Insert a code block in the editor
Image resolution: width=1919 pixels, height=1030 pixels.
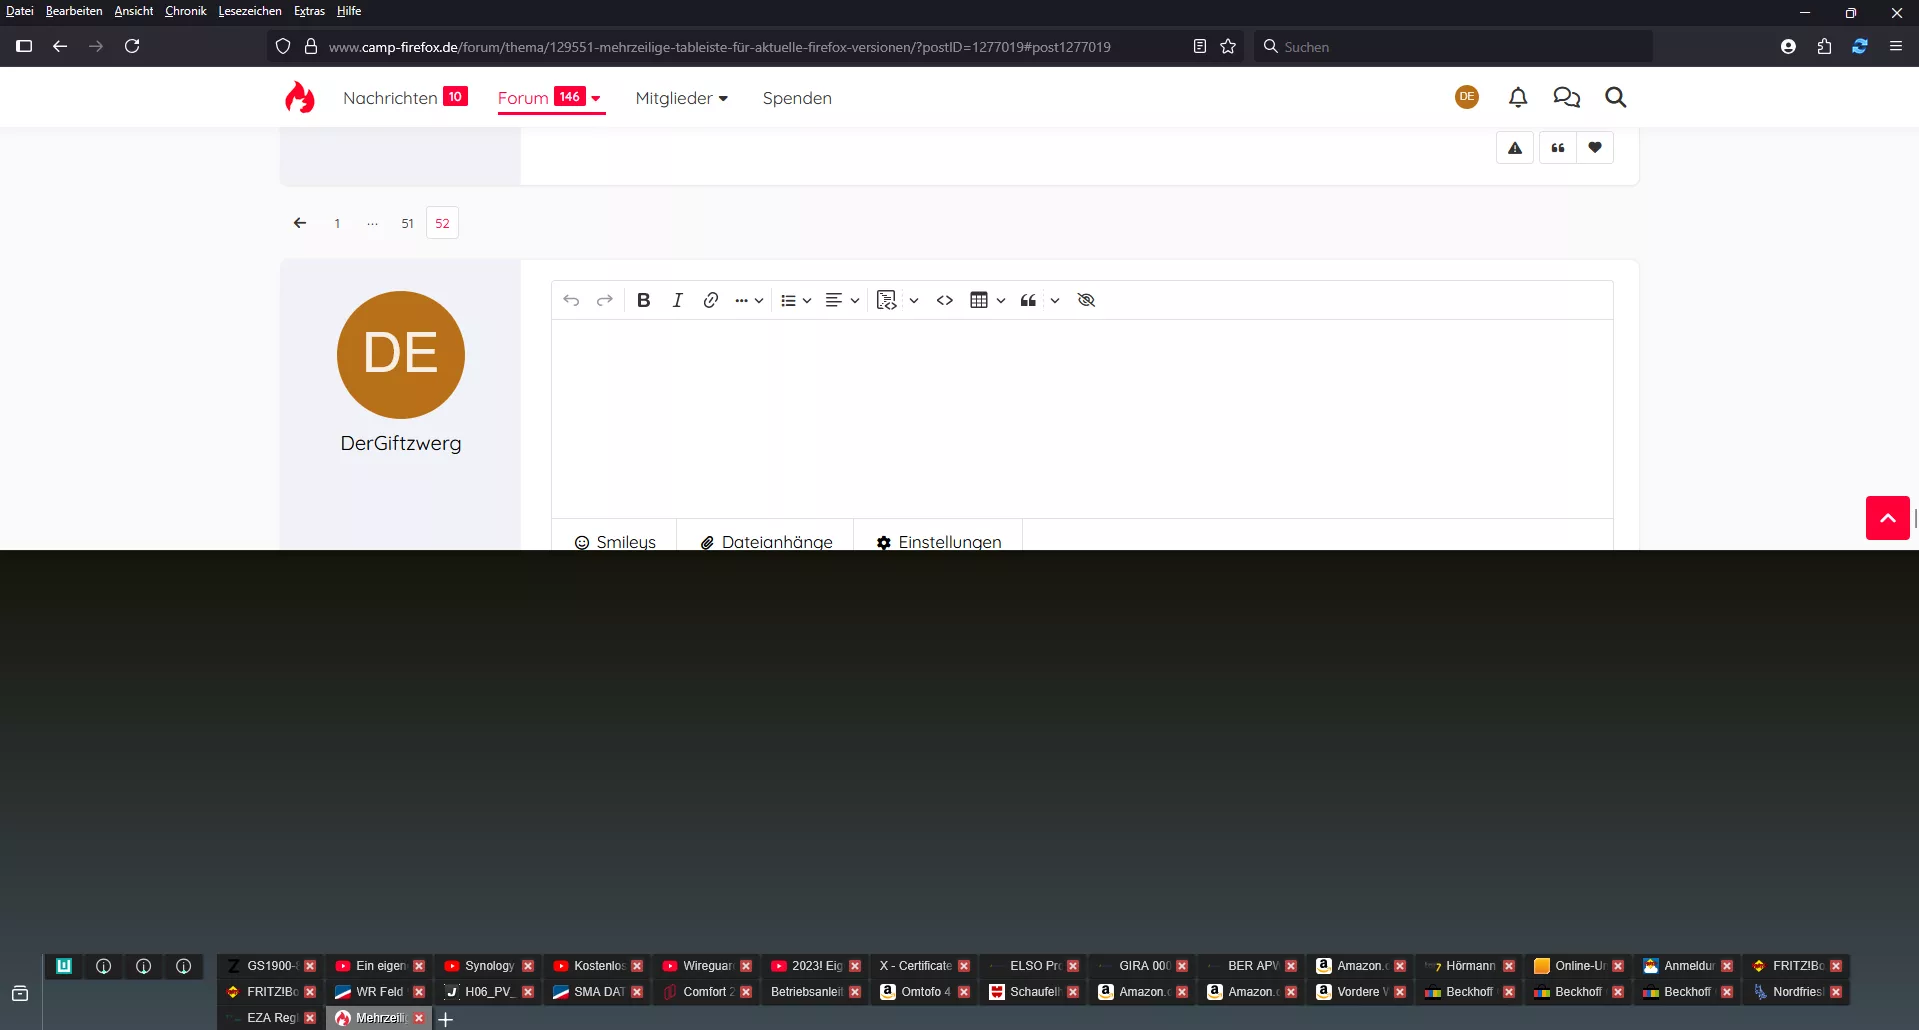coord(886,300)
